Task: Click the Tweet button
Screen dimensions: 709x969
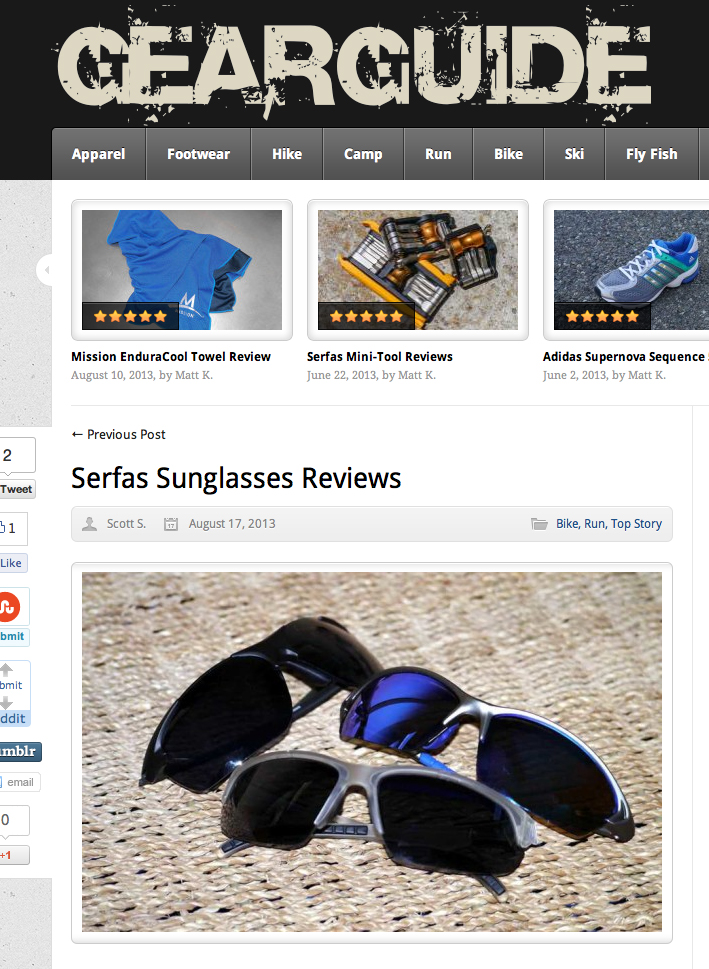Action: point(17,489)
